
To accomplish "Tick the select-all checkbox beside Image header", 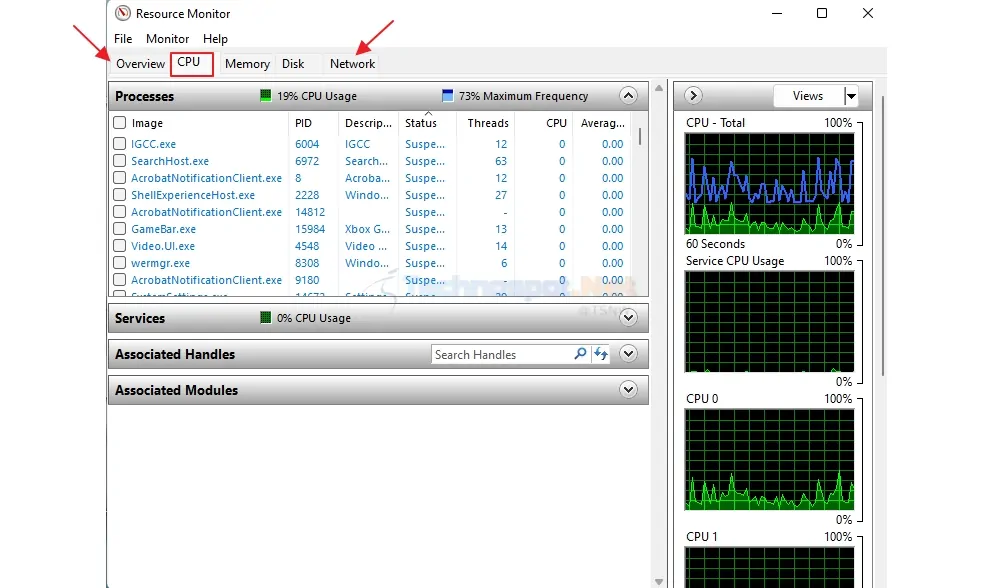I will click(119, 122).
